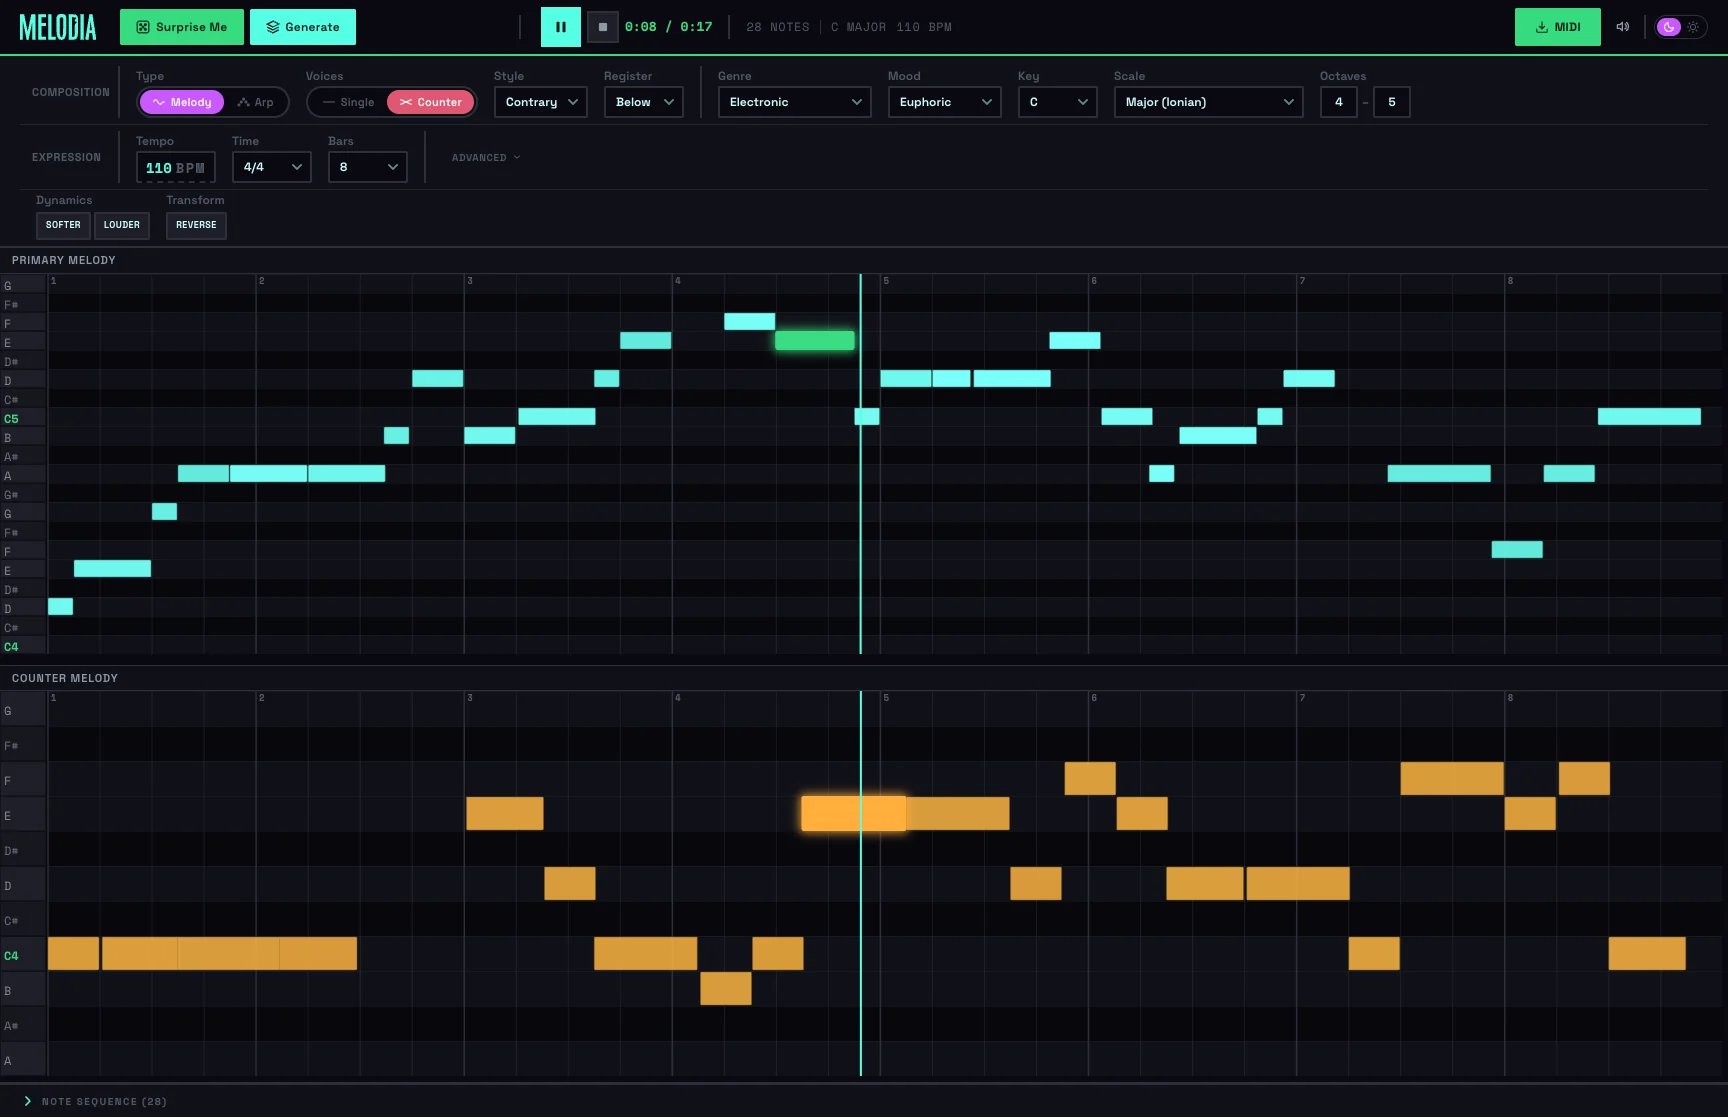Click the first D note in primary melody bar 1
Screen dimensions: 1728x1117
pos(60,606)
